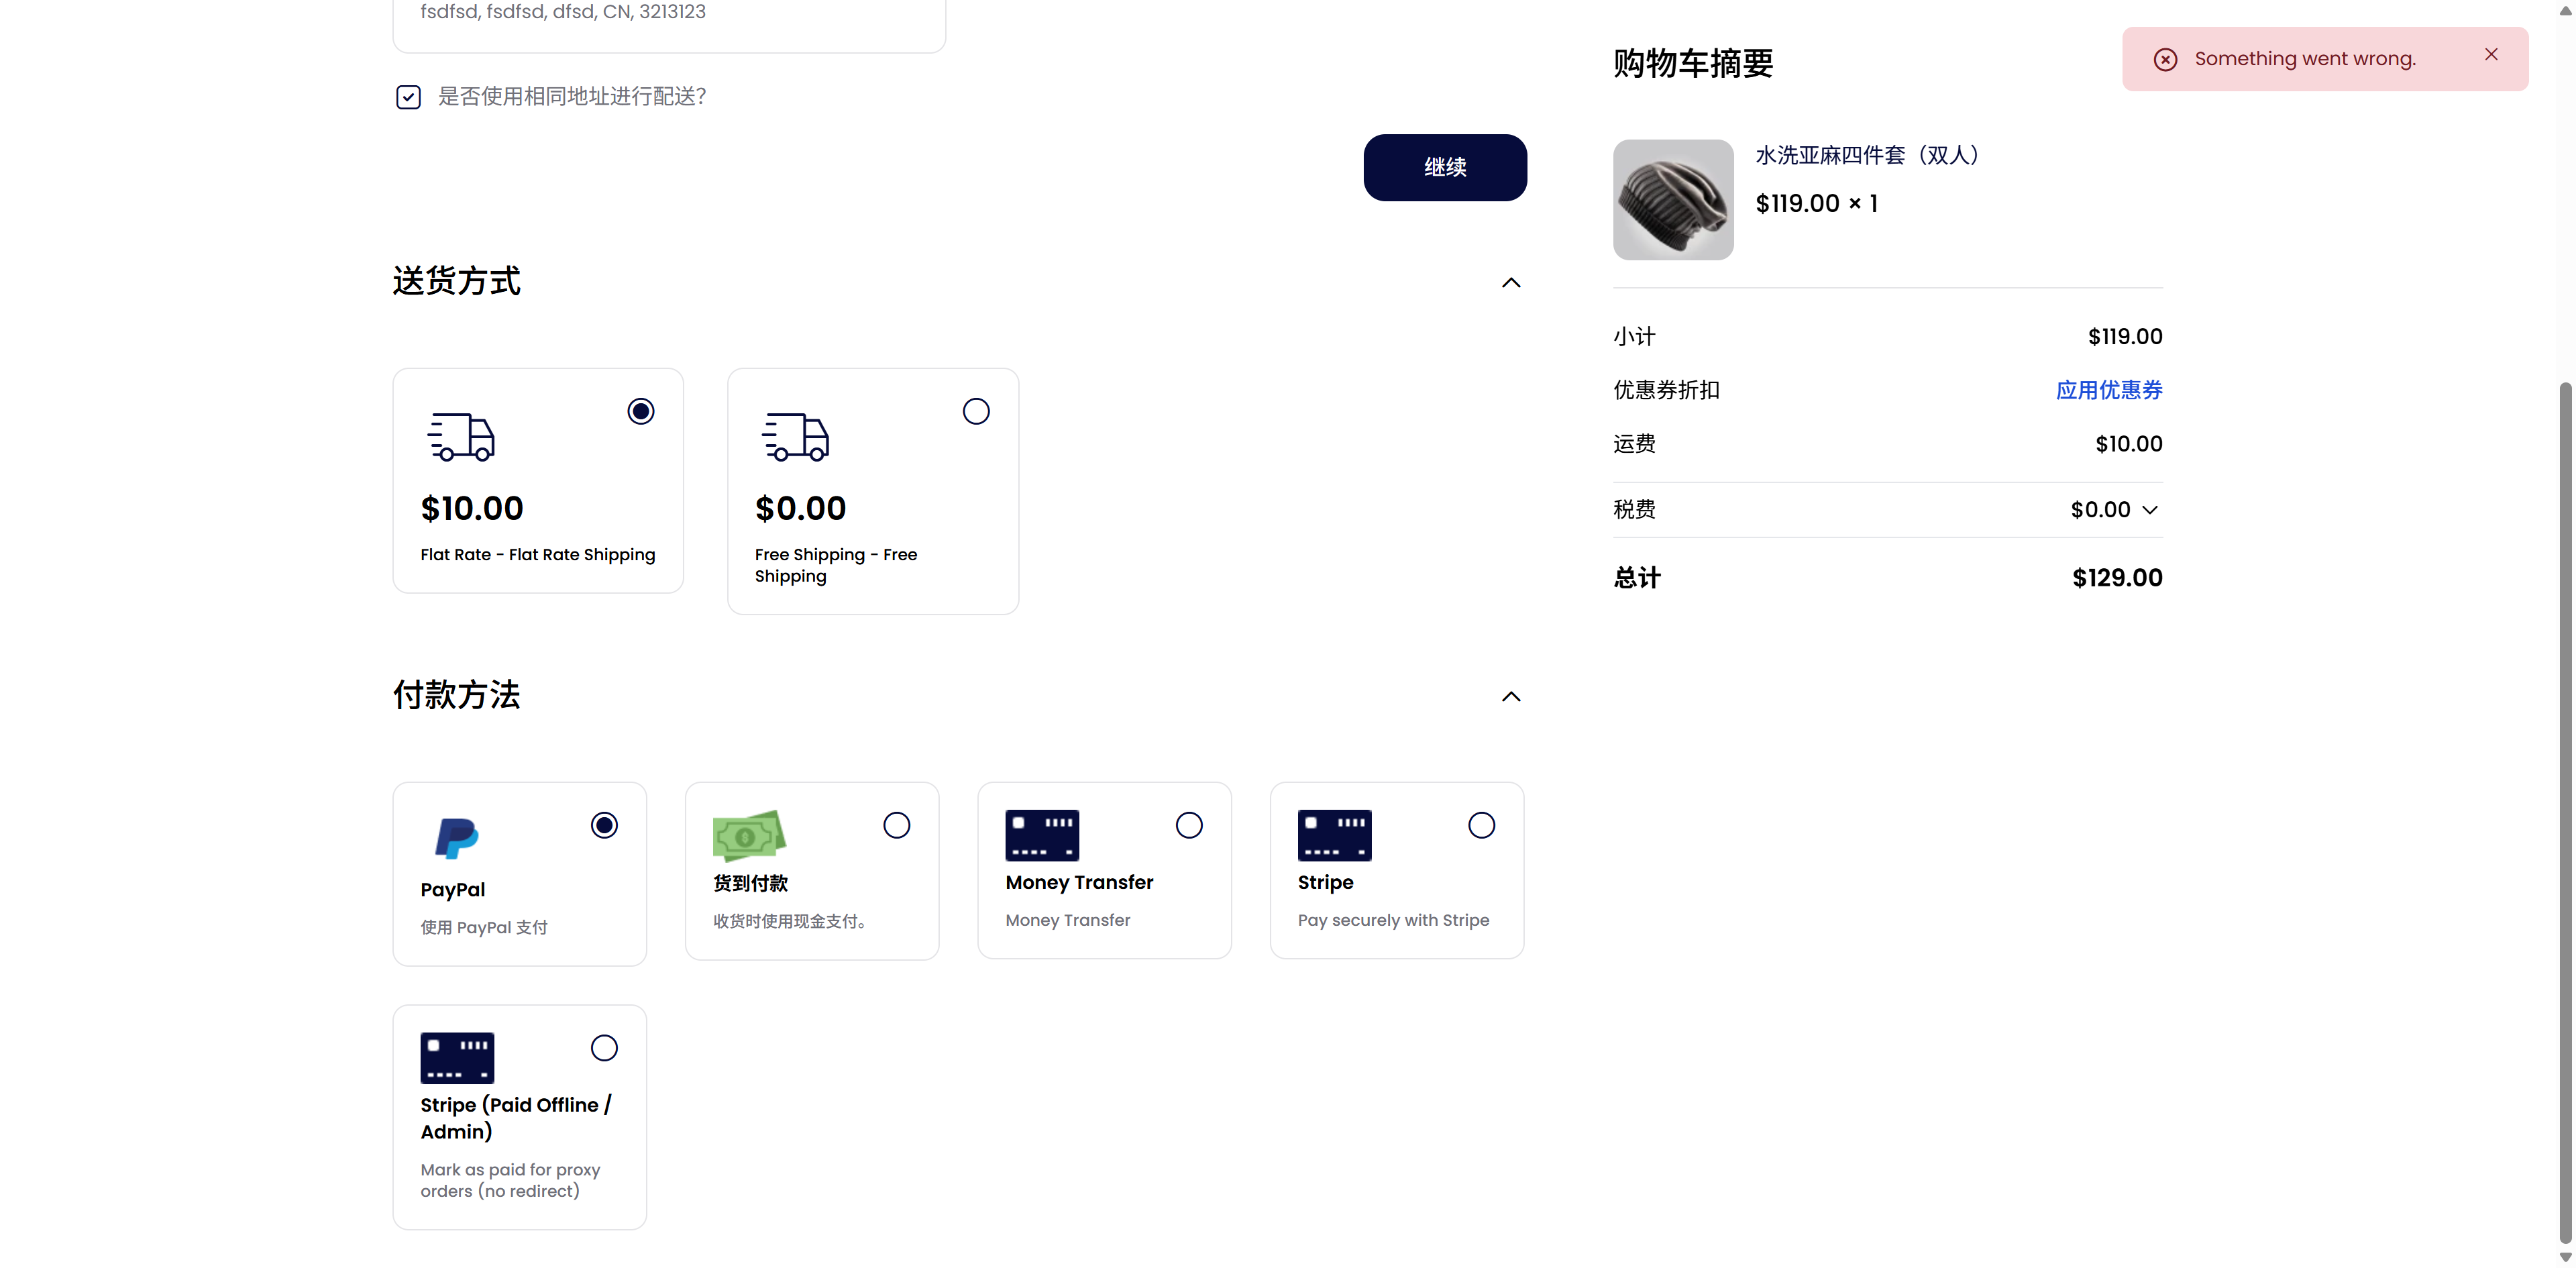Select the $10.00 Flat Rate radio button
The height and width of the screenshot is (1268, 2576).
click(x=641, y=411)
